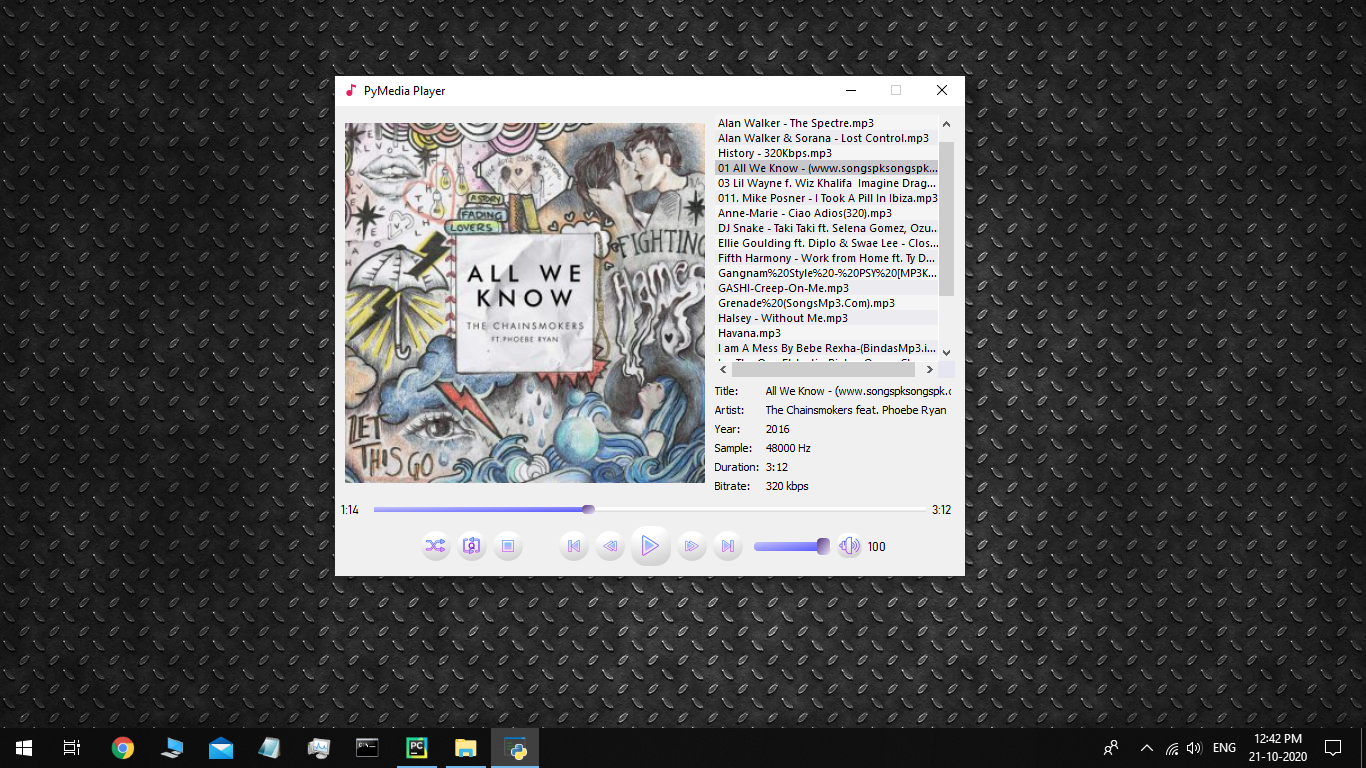Select DJ Snake - Taki Taki track
This screenshot has height=768, width=1366.
point(826,228)
